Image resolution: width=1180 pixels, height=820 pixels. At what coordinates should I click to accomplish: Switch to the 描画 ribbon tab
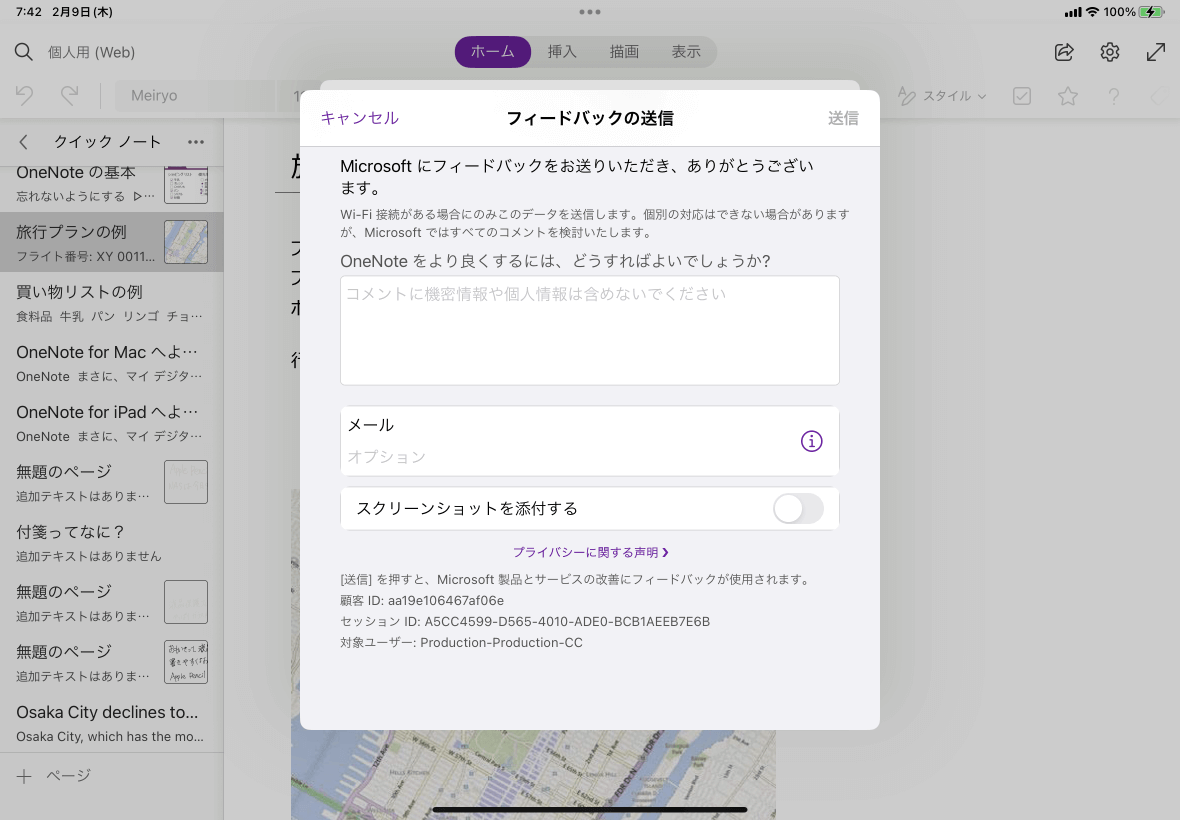pos(623,51)
